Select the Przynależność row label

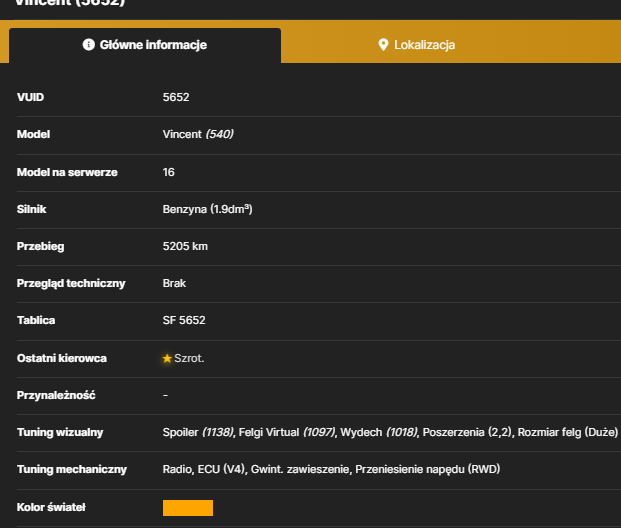pyautogui.click(x=56, y=395)
